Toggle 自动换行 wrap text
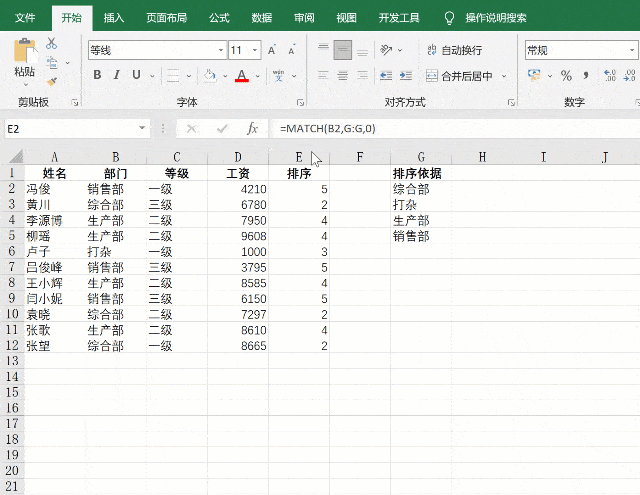This screenshot has height=495, width=640. 453,50
